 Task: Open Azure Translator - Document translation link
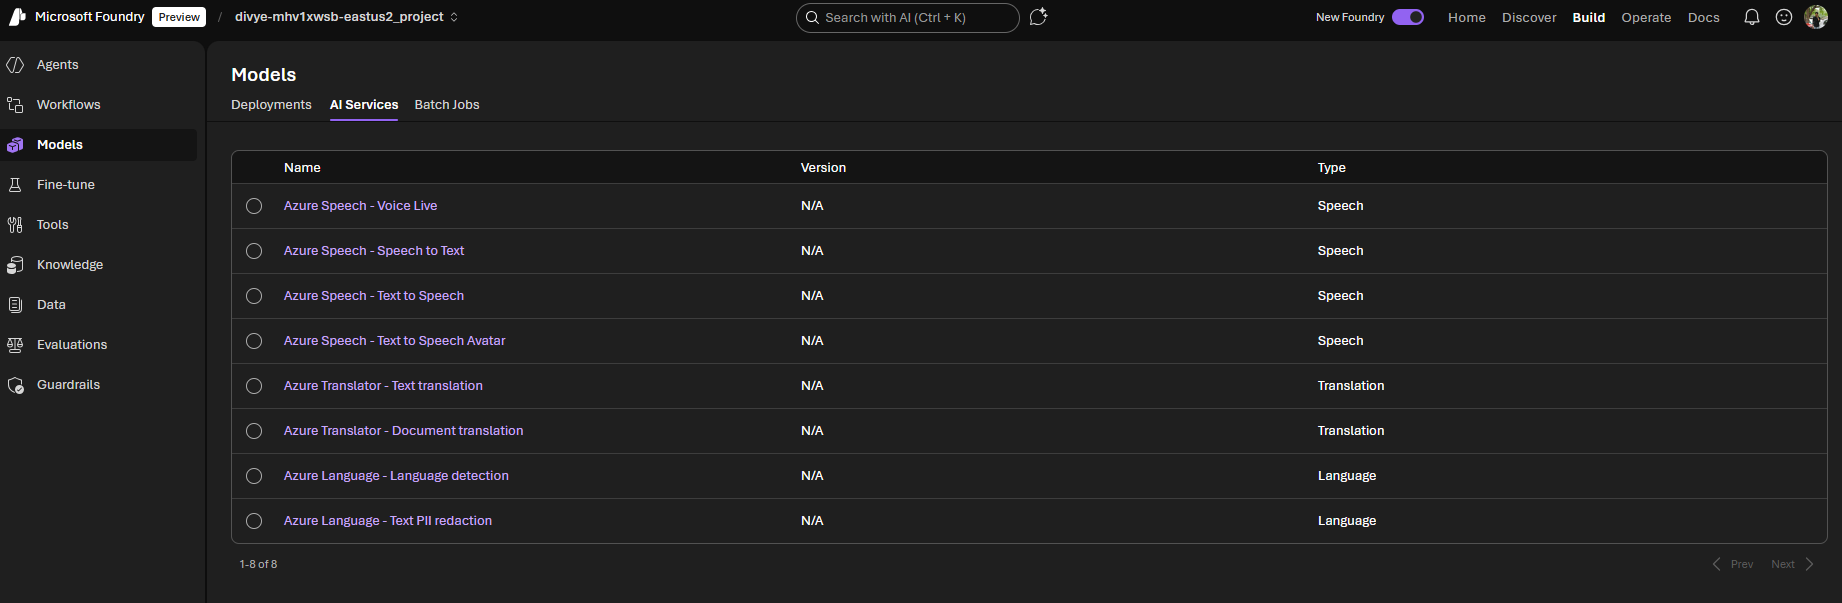point(403,431)
